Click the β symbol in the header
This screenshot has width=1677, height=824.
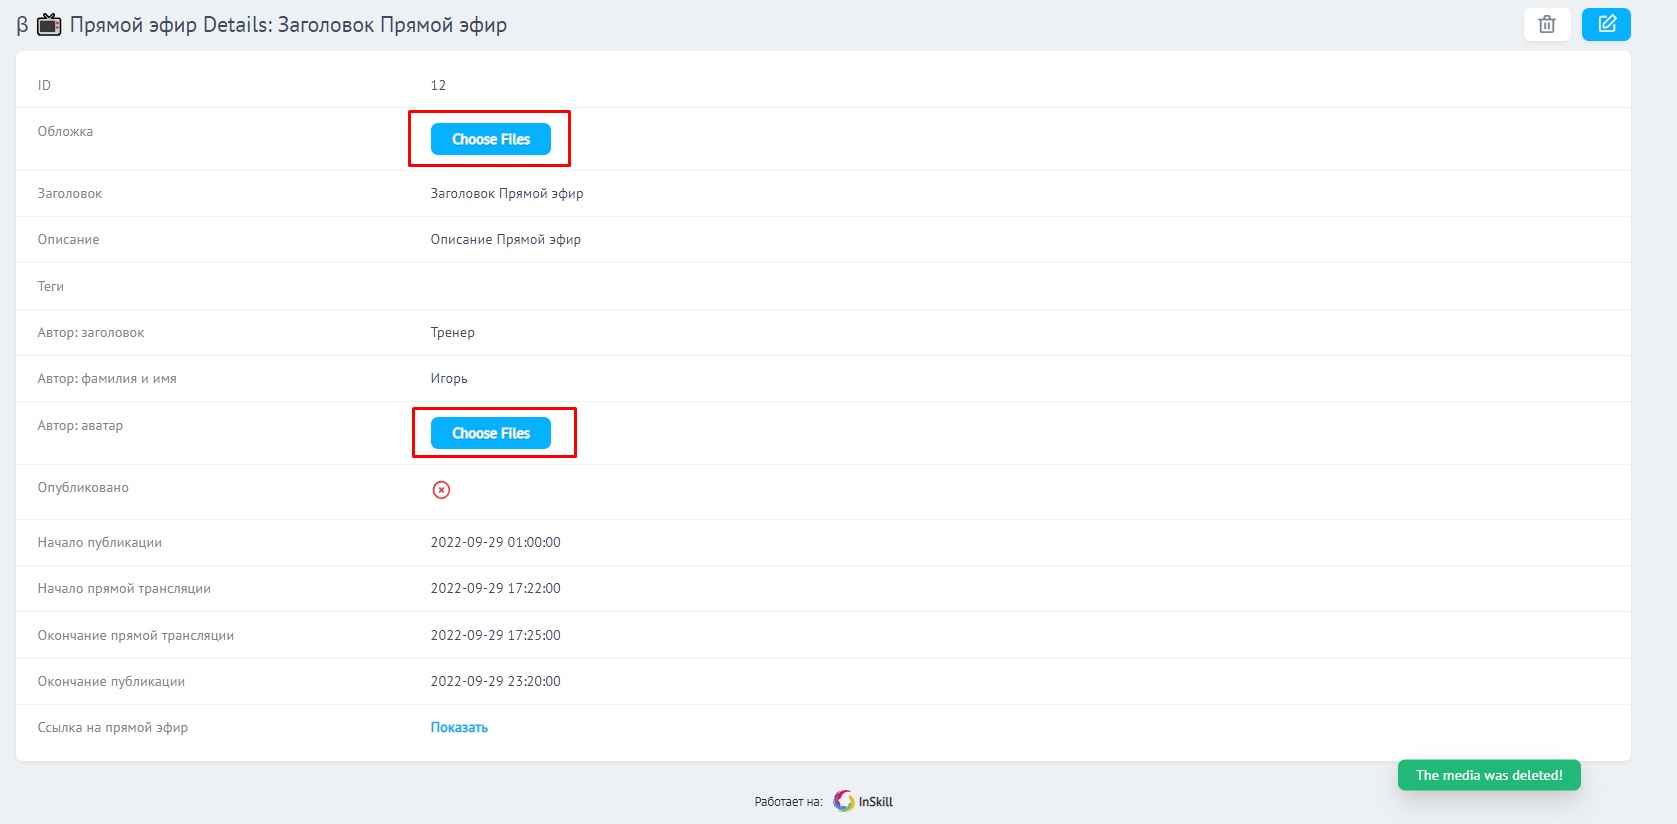point(23,25)
